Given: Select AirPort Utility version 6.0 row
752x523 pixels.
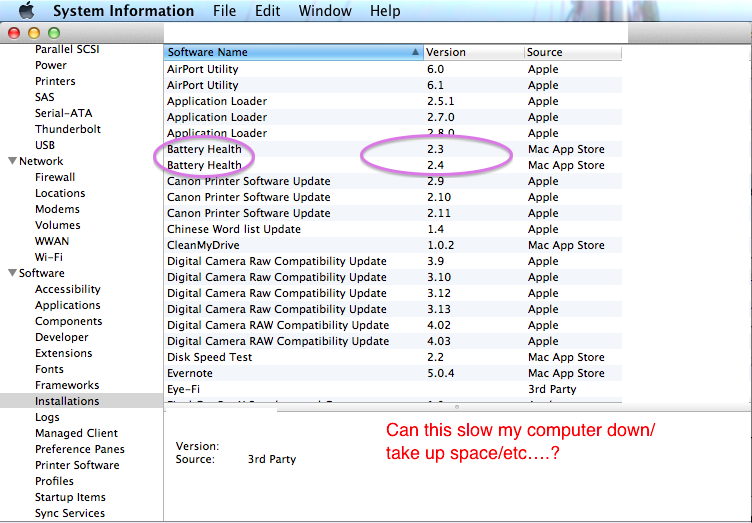Looking at the screenshot, I should point(393,69).
